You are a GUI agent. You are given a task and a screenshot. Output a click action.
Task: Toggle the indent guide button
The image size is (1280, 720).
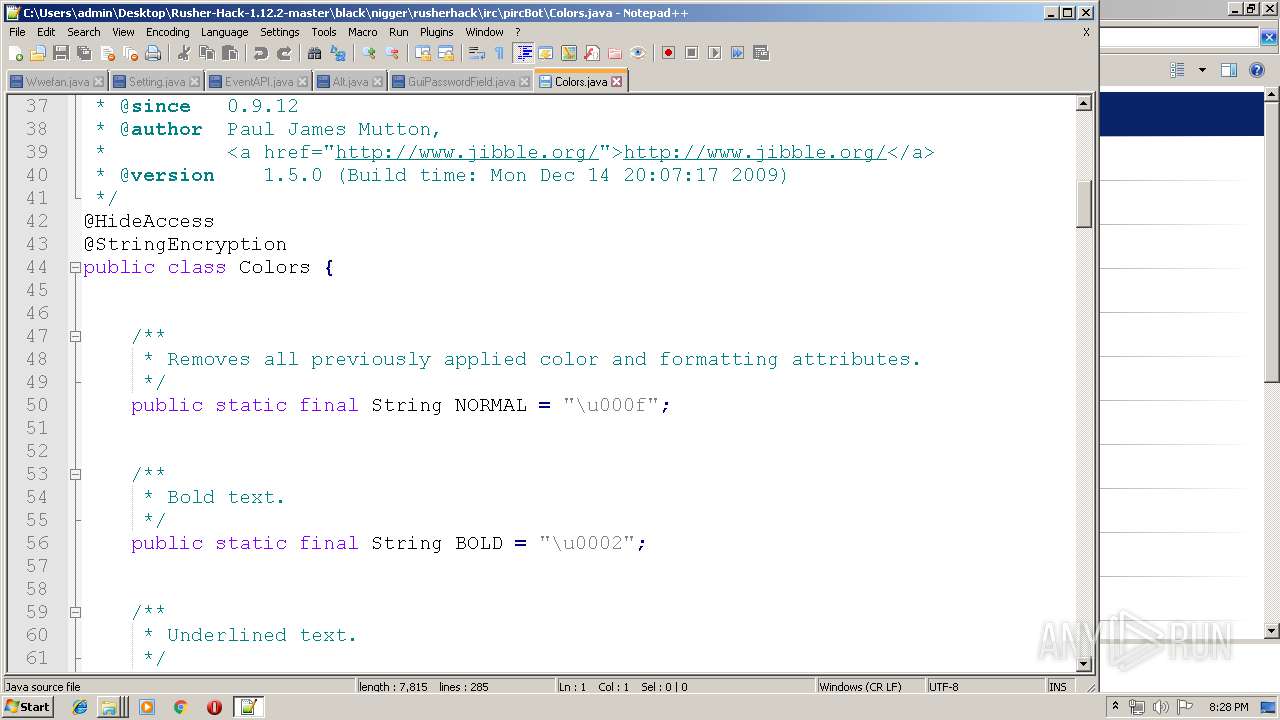(x=523, y=53)
